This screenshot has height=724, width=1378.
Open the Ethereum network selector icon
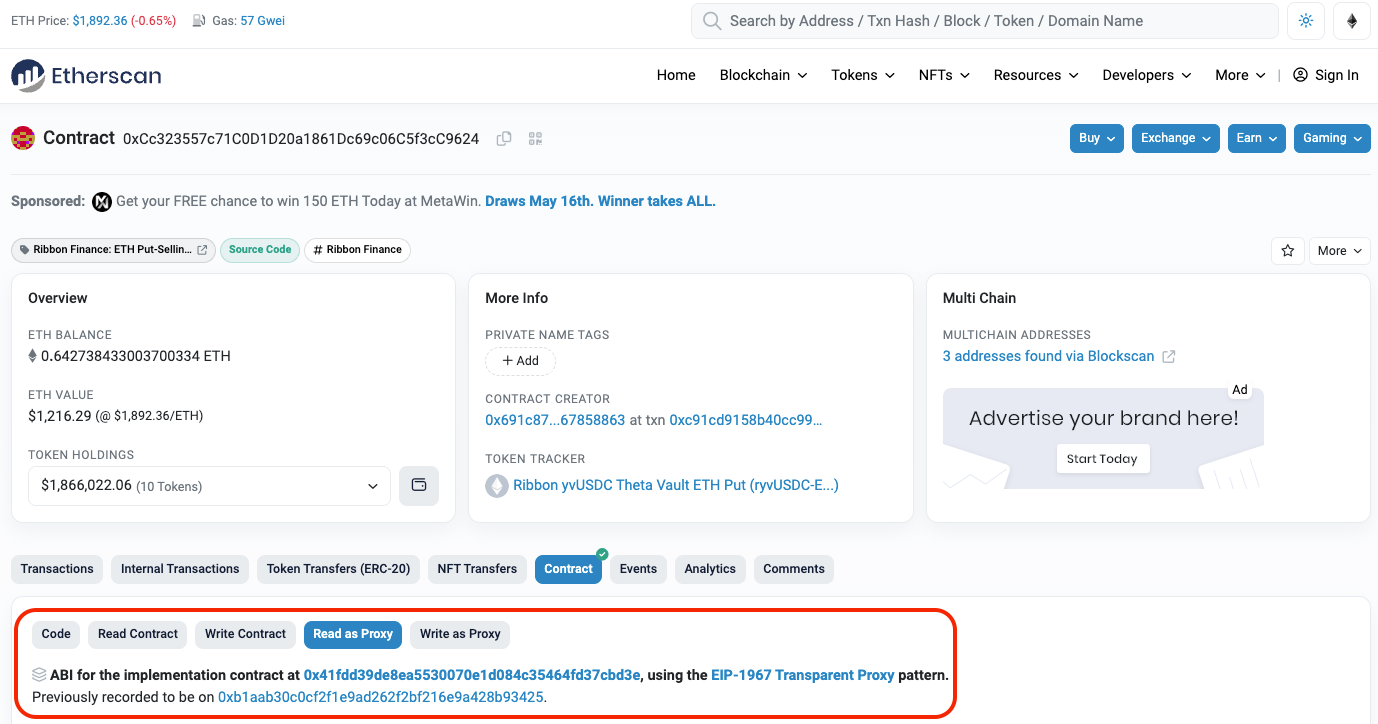pyautogui.click(x=1352, y=21)
